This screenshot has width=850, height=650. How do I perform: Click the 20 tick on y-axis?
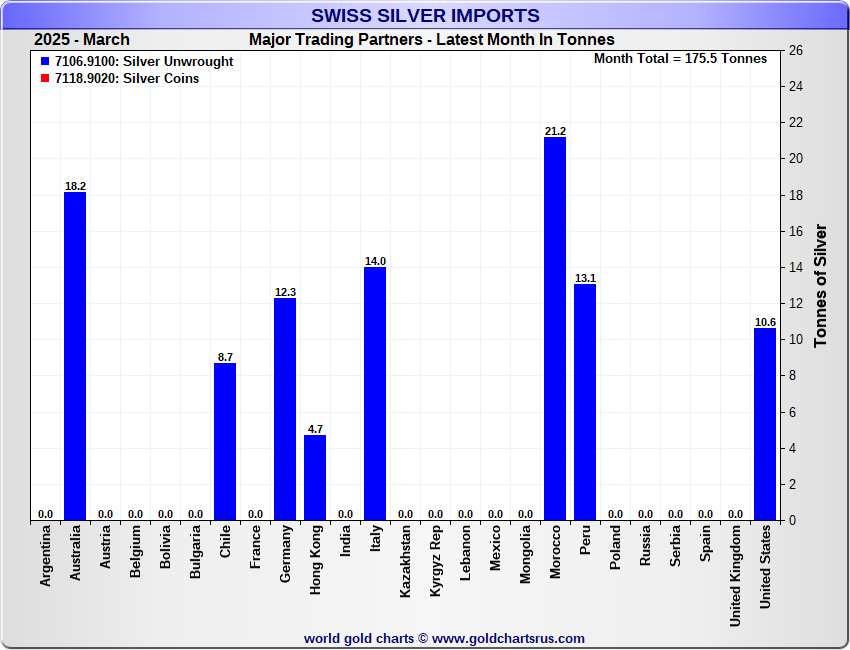point(796,158)
